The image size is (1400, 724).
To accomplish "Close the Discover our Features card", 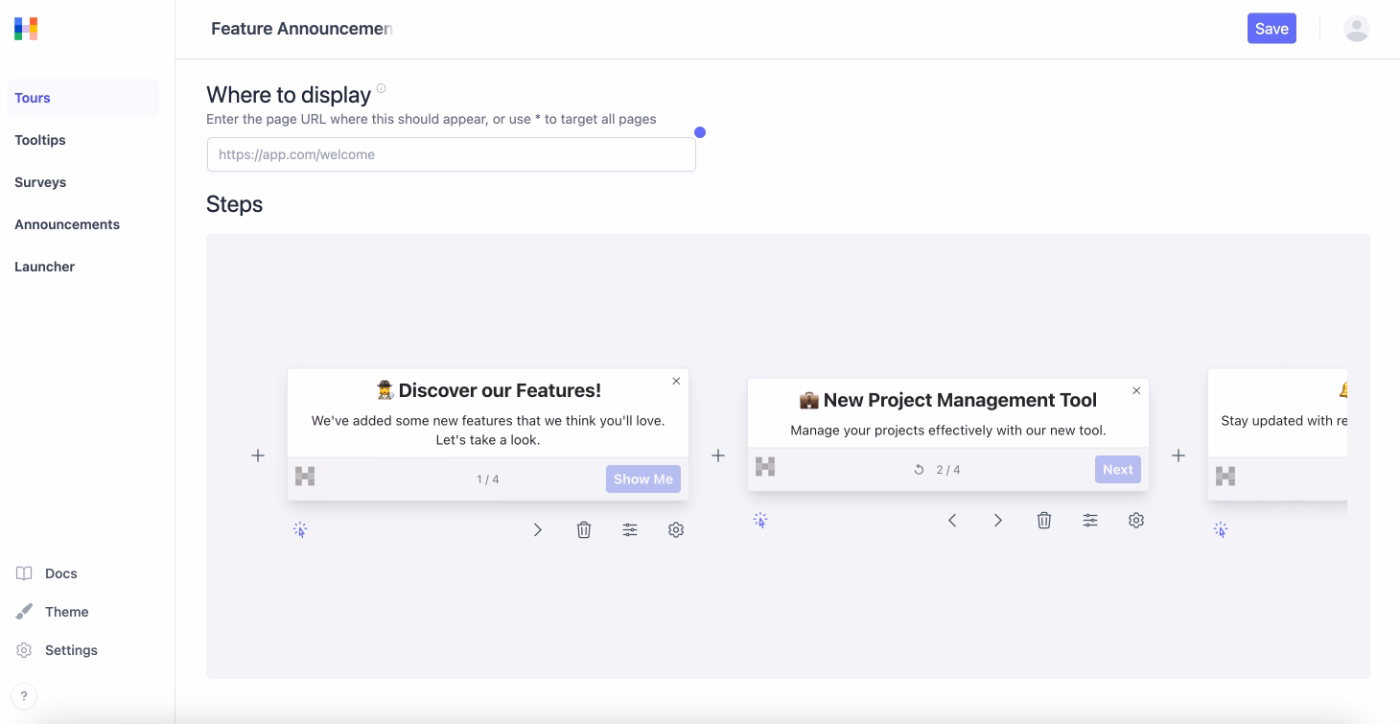I will point(676,381).
